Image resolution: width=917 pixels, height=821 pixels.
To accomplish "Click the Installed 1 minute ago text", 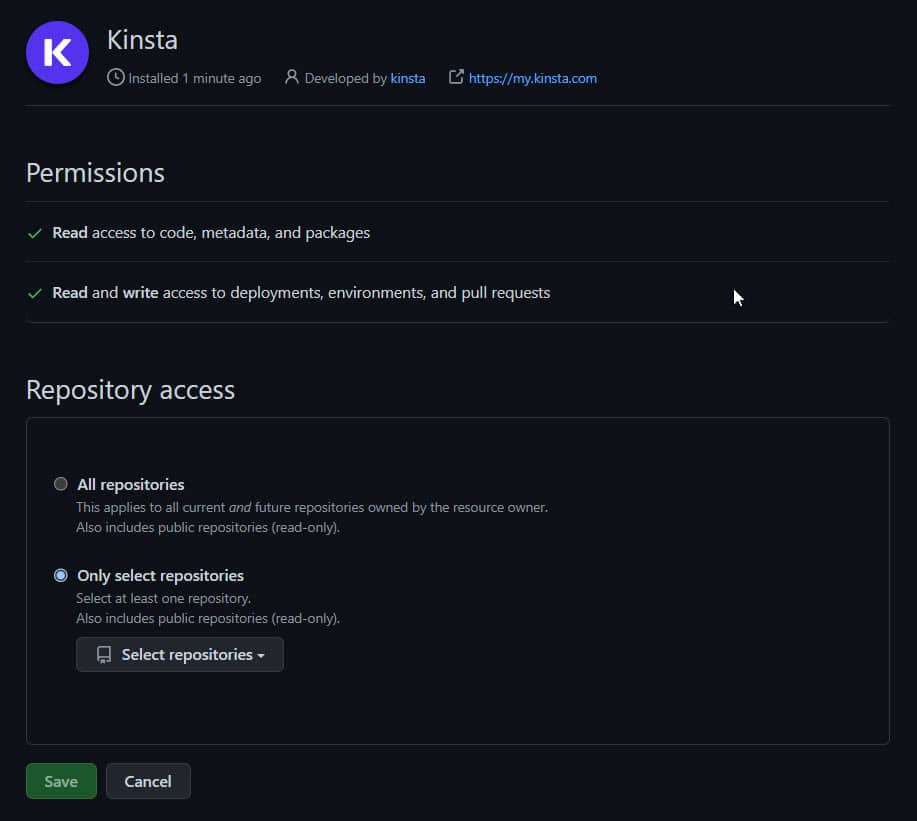I will coord(195,78).
